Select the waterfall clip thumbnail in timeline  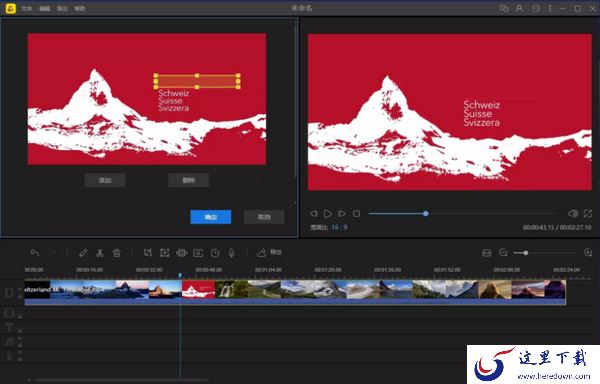point(232,289)
